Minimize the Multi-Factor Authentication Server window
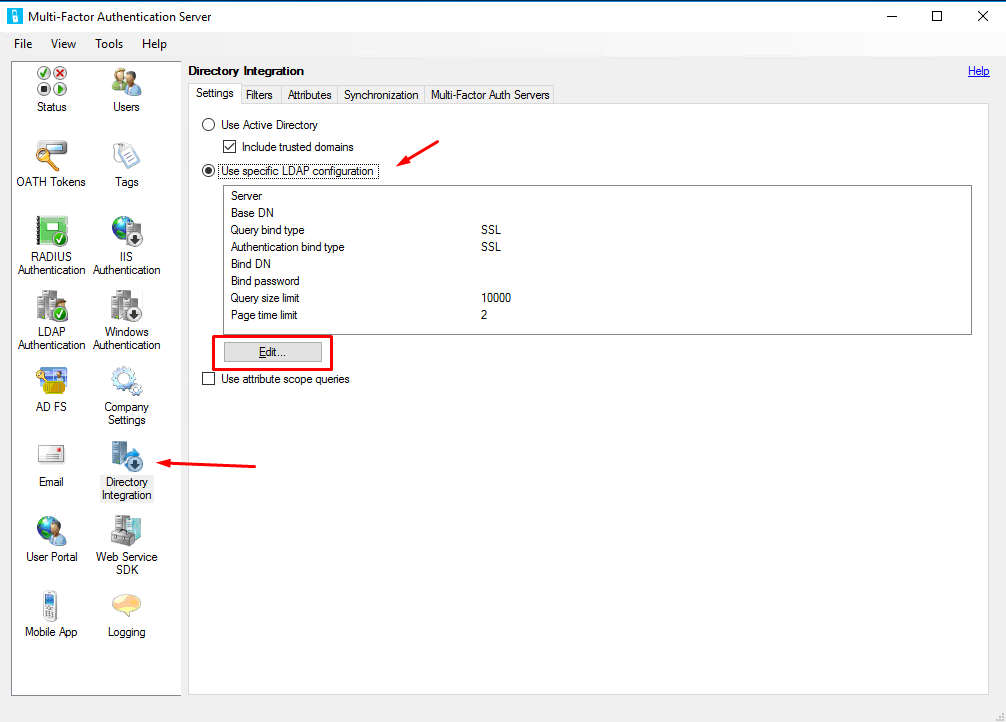This screenshot has height=722, width=1006. 892,16
